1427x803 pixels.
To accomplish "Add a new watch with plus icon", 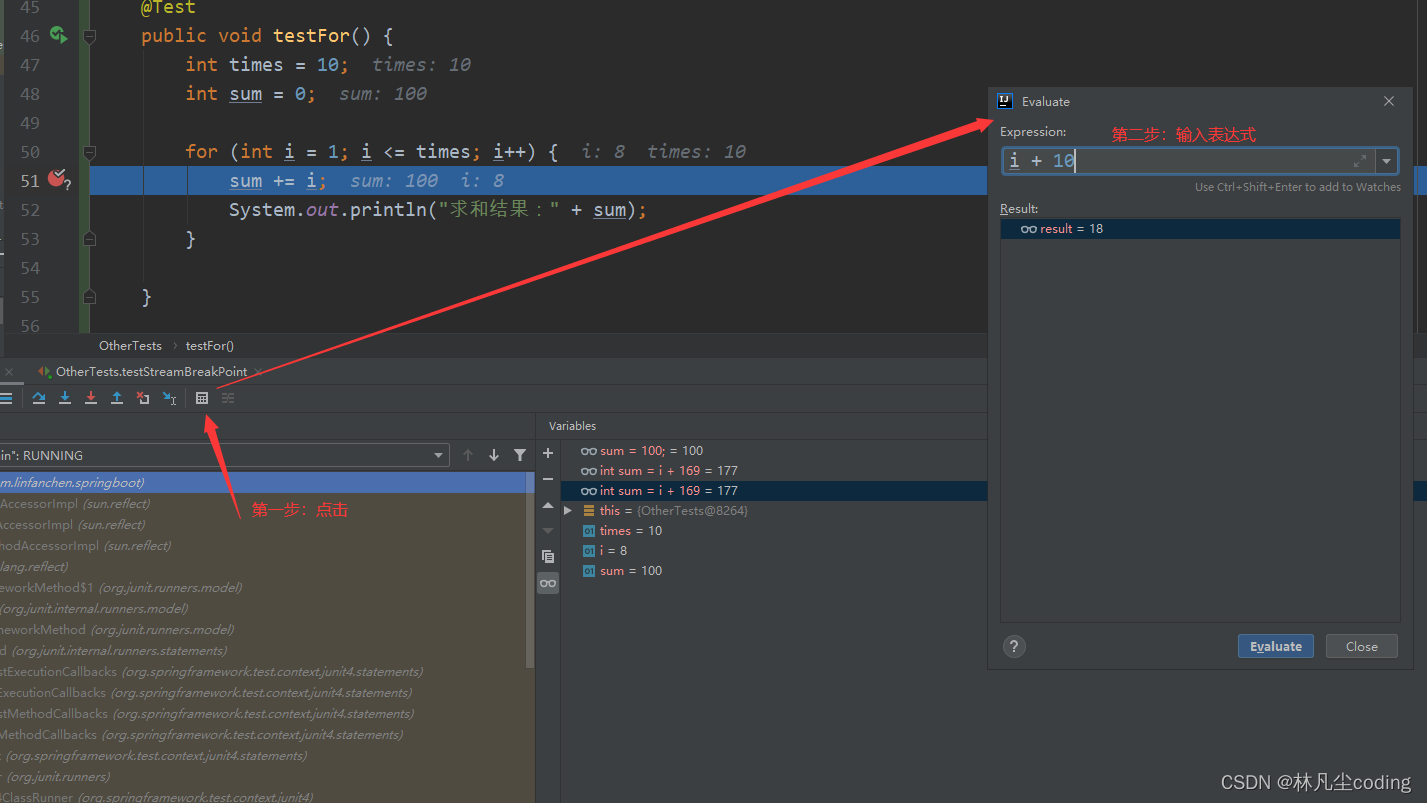I will [548, 453].
